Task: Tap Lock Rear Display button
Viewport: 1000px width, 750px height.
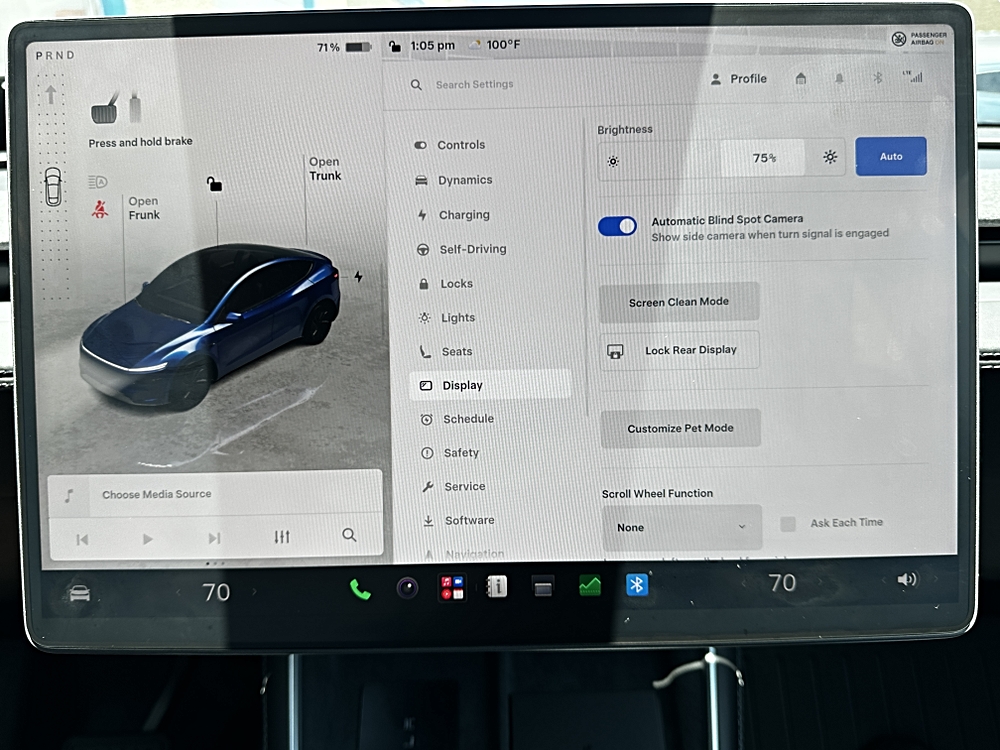Action: coord(679,350)
